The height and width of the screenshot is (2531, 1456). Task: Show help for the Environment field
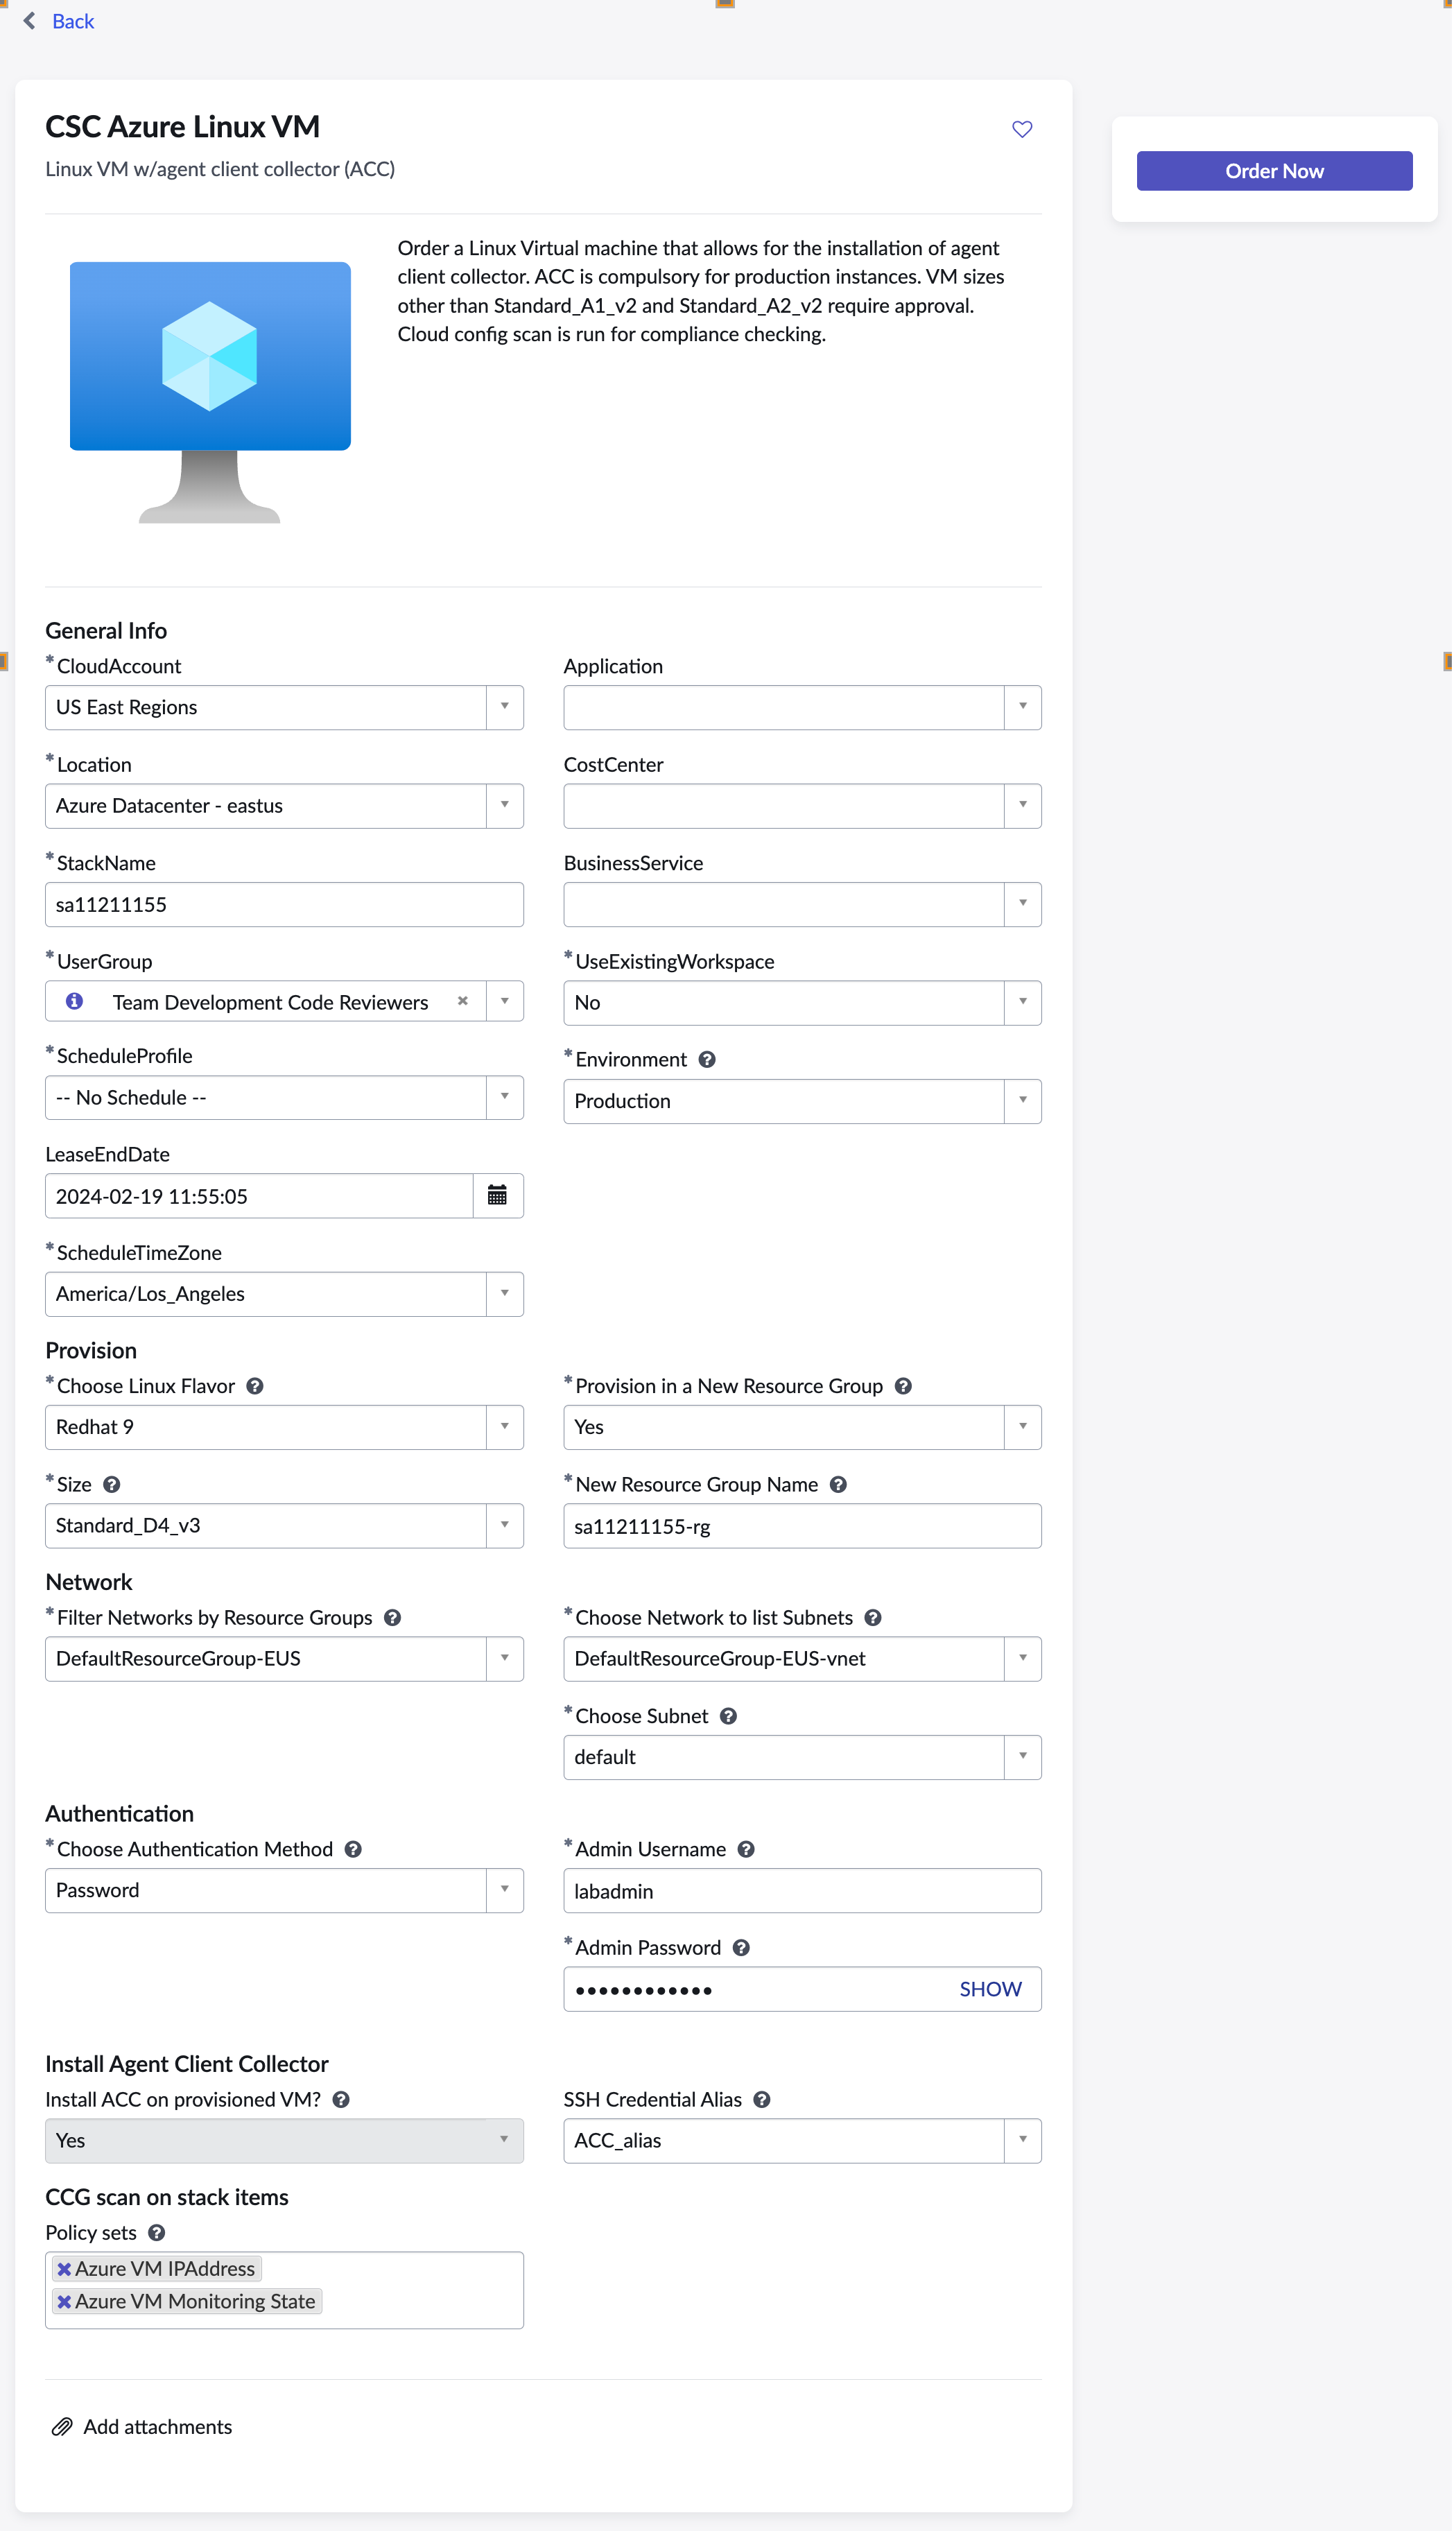click(x=707, y=1059)
